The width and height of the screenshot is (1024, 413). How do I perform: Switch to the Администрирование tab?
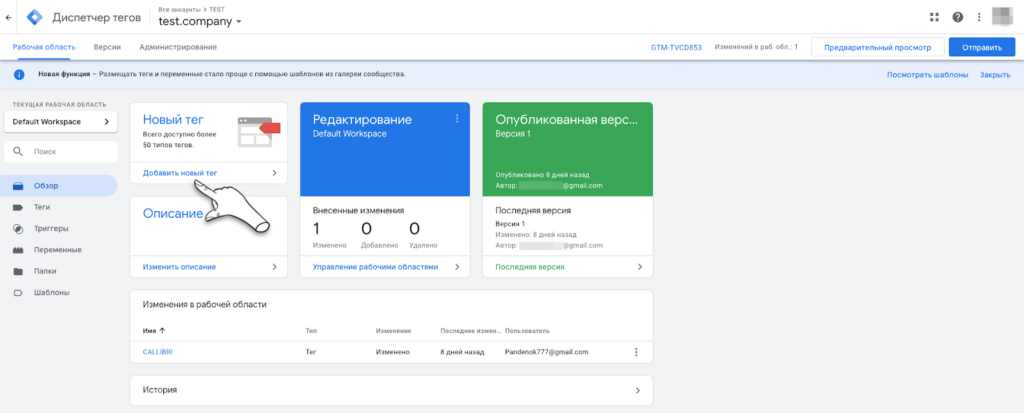[x=178, y=47]
